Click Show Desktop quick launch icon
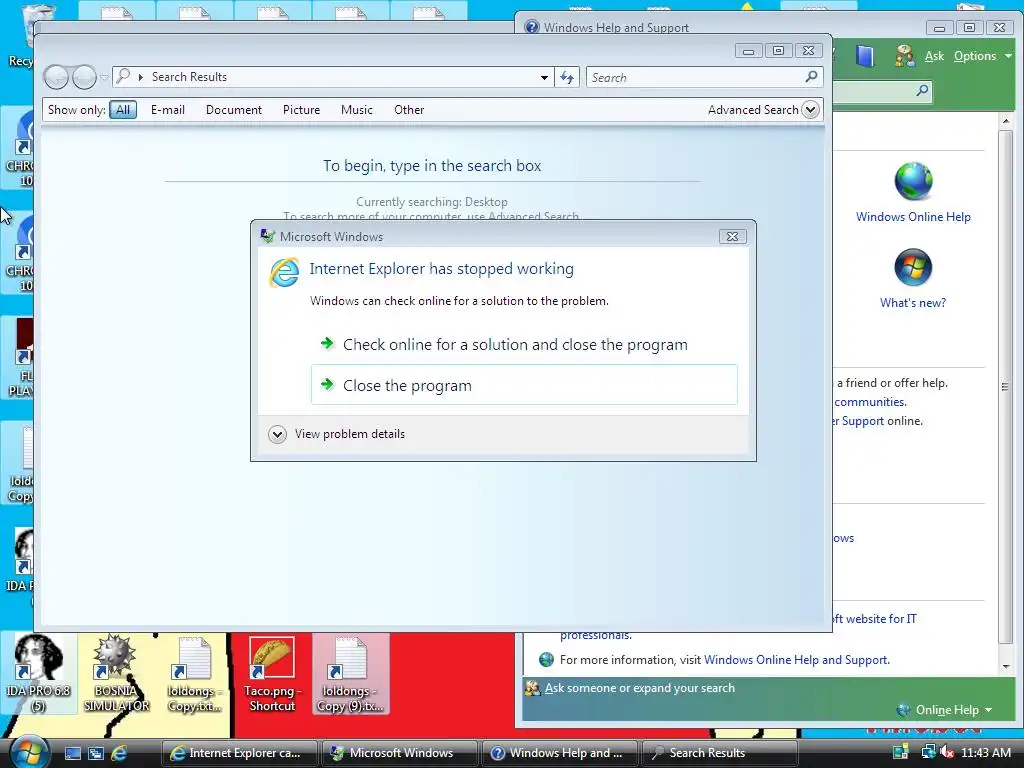 coord(72,753)
